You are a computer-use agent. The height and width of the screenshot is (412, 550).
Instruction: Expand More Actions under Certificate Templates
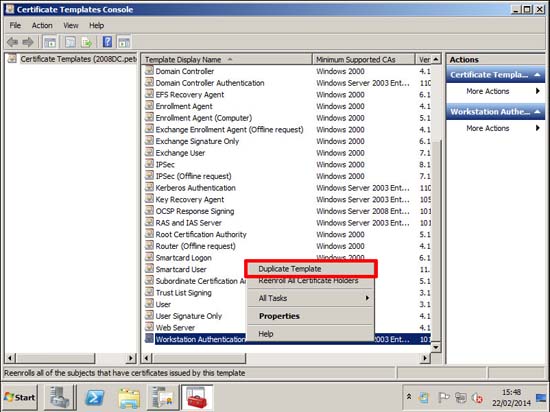pyautogui.click(x=496, y=91)
